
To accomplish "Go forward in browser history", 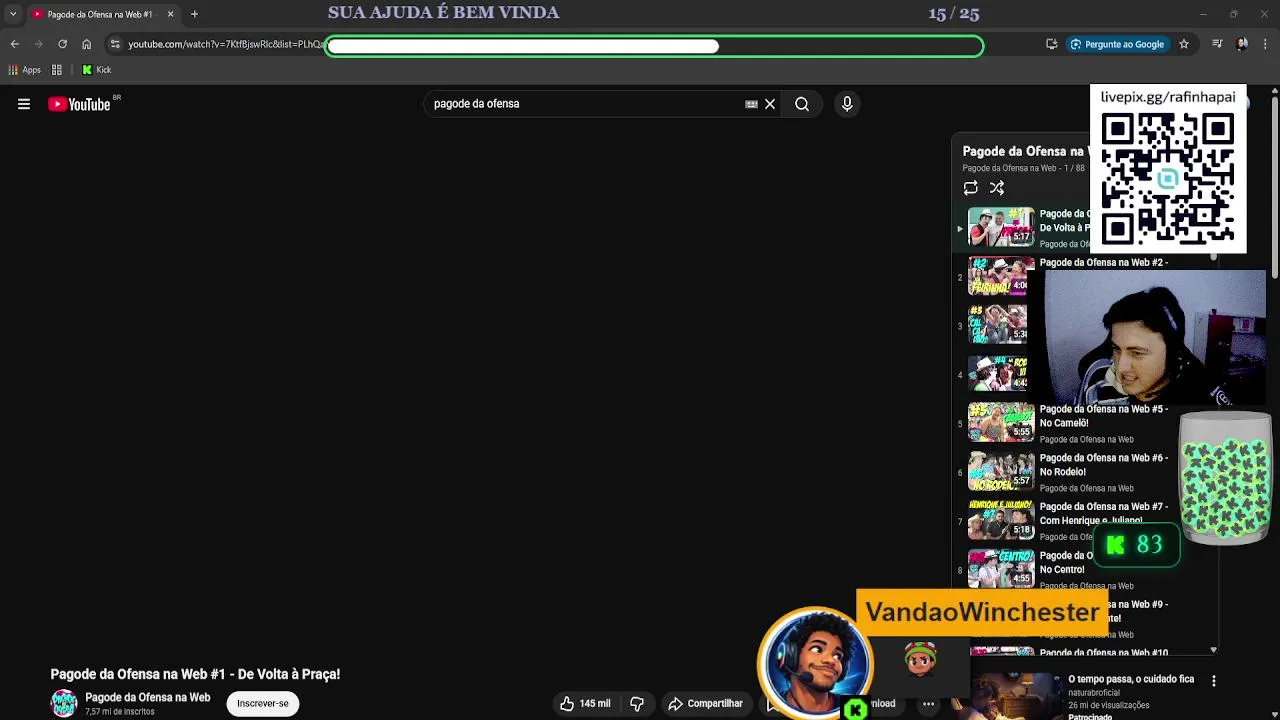I will (x=38, y=44).
